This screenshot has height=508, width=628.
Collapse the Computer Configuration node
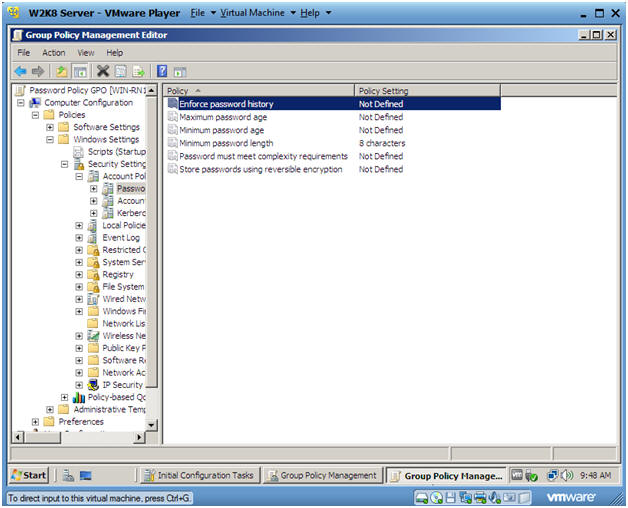(21, 103)
